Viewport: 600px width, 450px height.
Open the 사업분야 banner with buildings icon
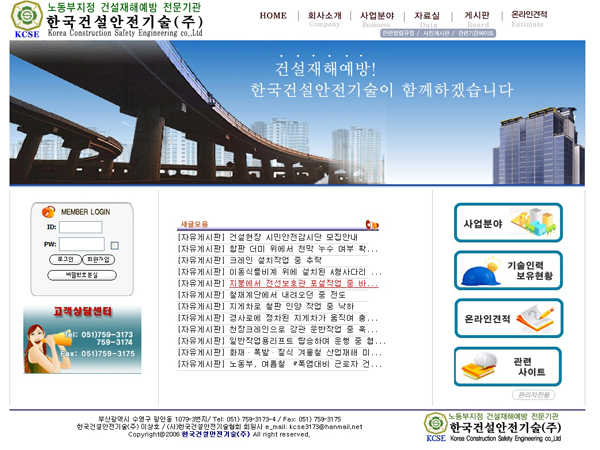coord(507,223)
